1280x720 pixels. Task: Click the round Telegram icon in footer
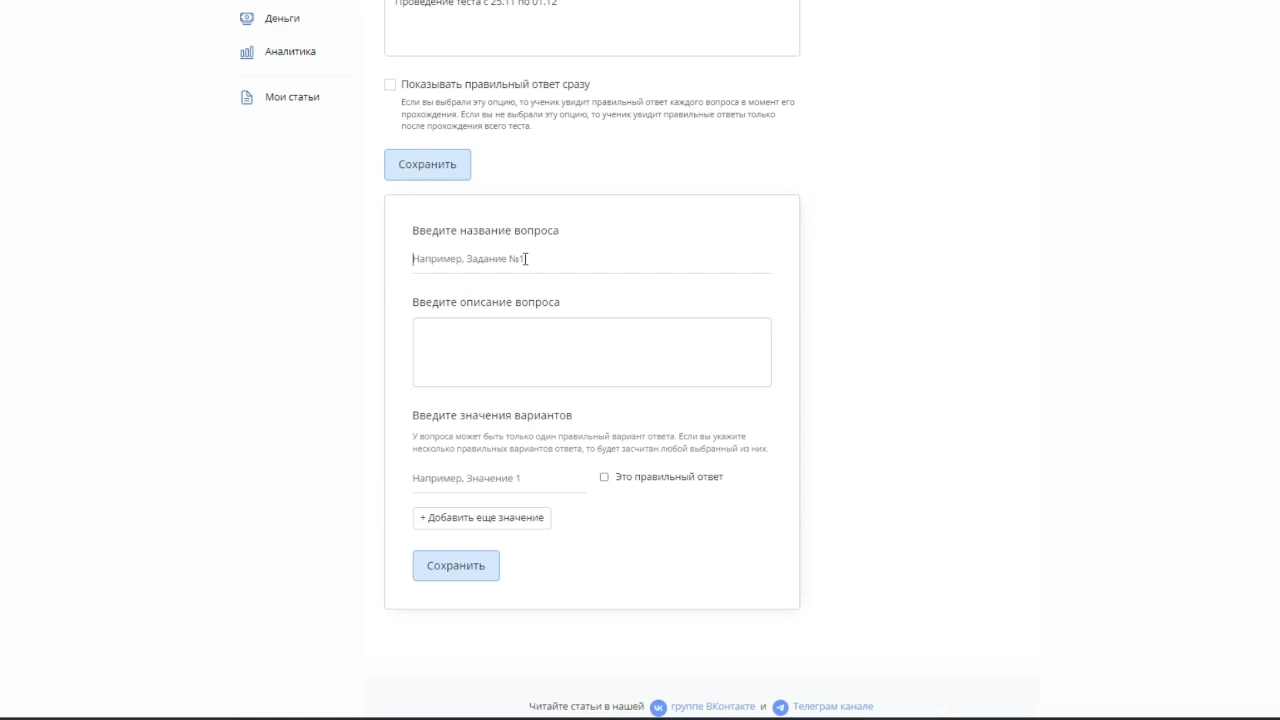point(780,707)
